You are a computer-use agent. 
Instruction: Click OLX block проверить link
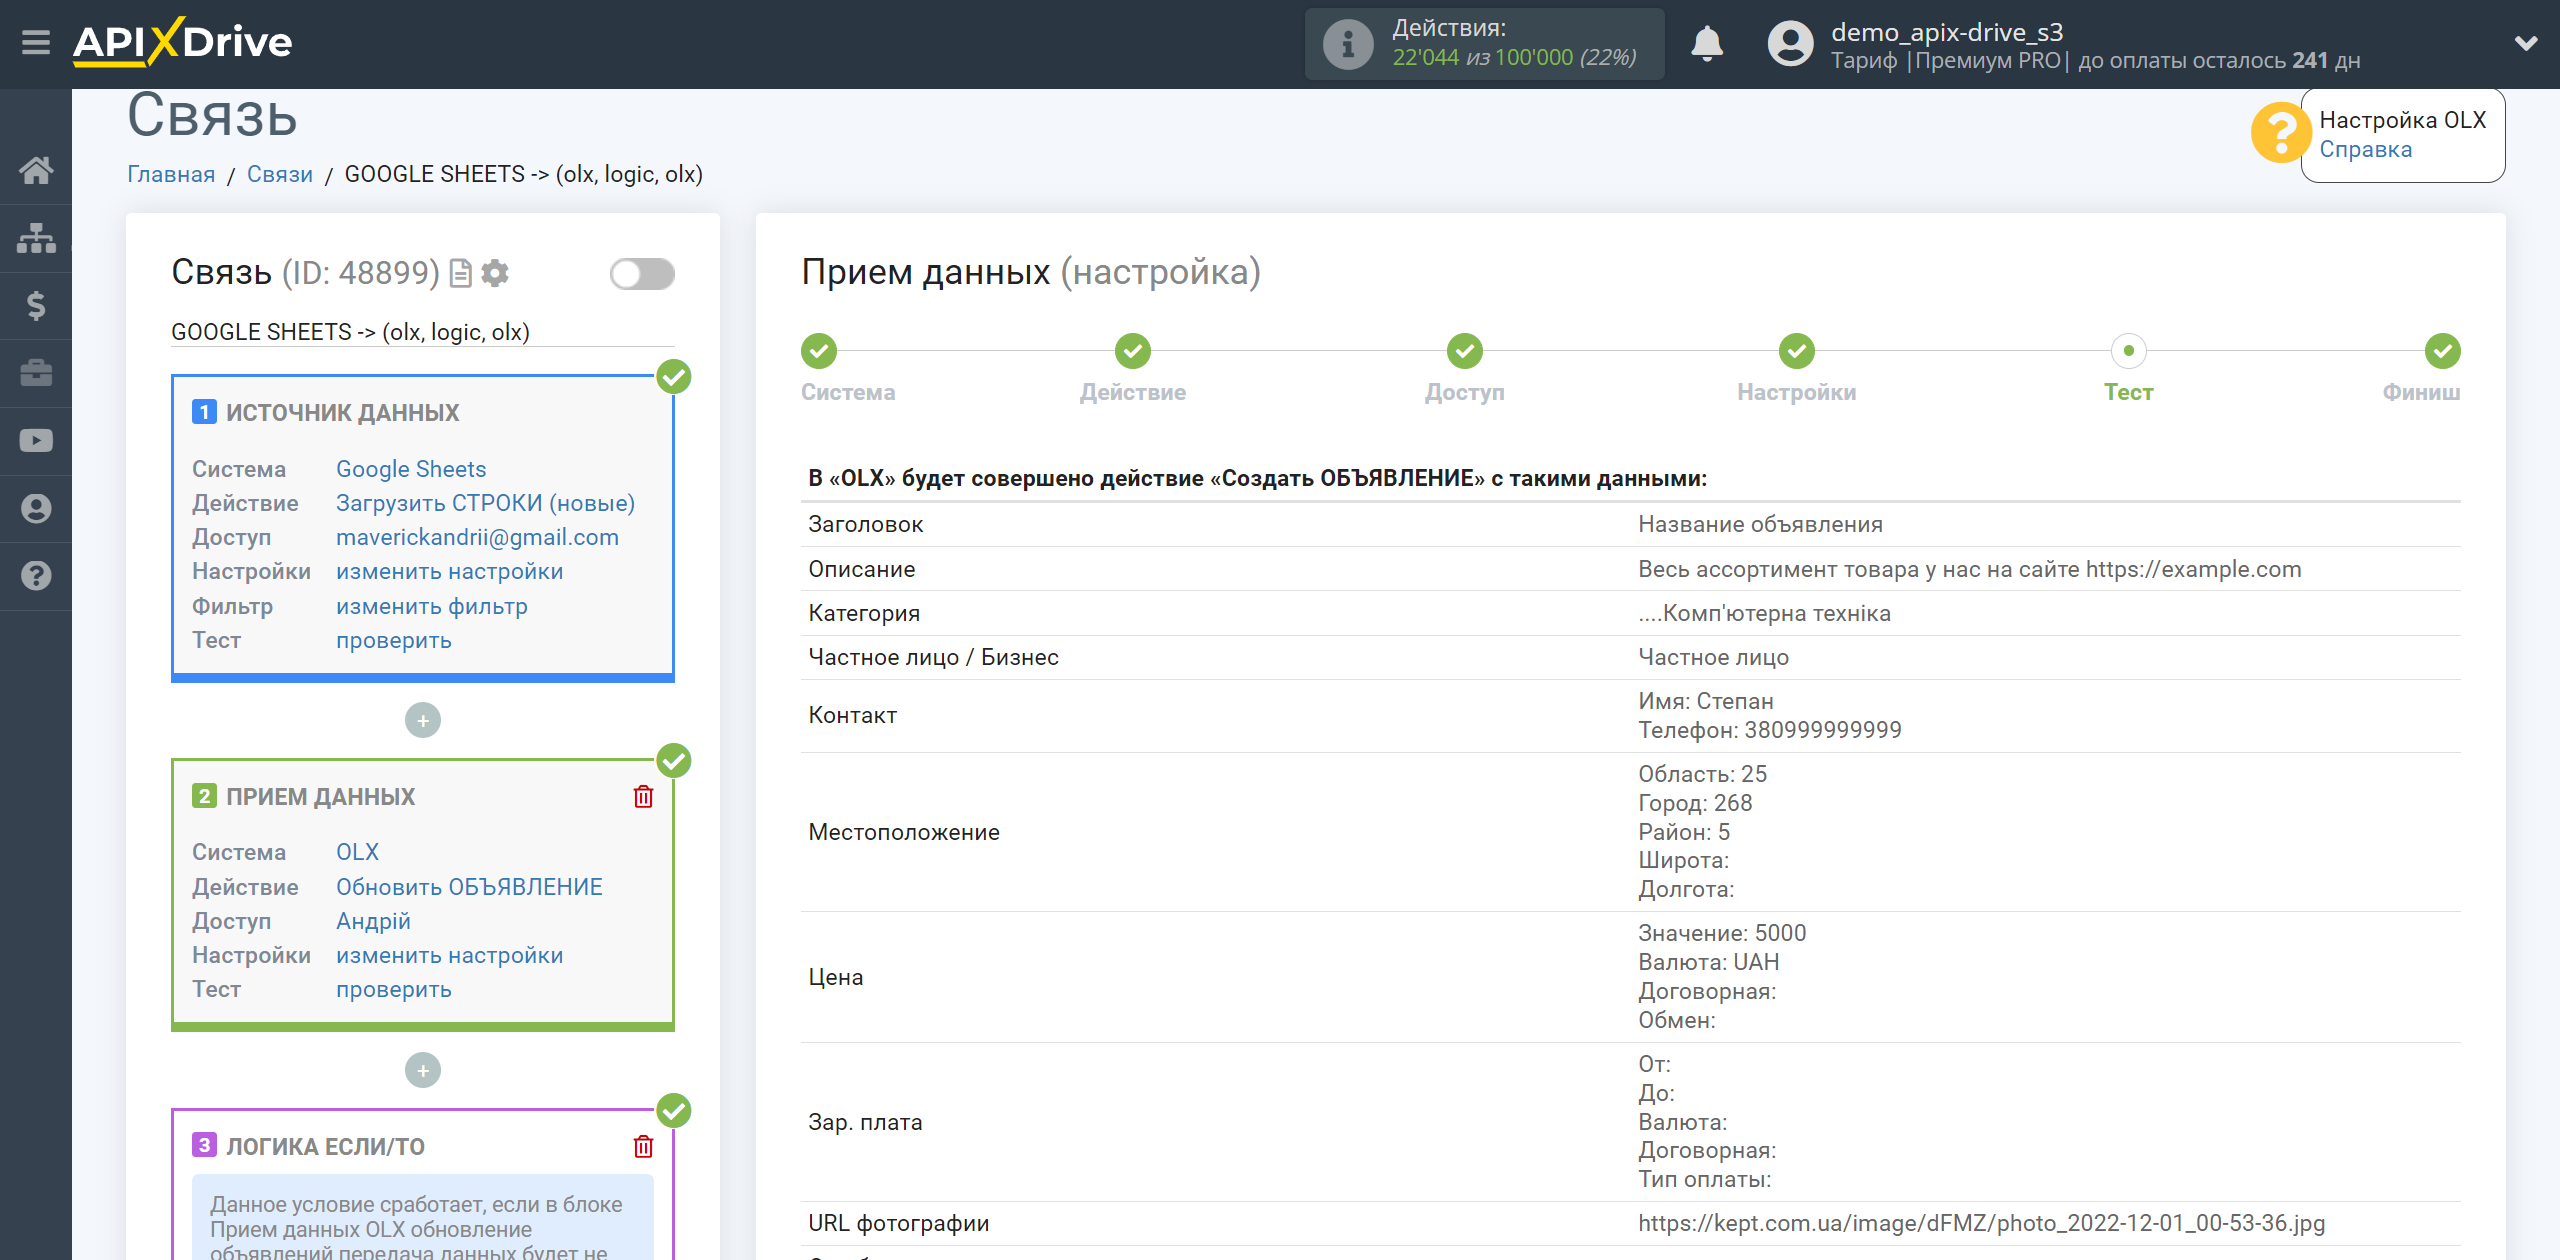(394, 989)
